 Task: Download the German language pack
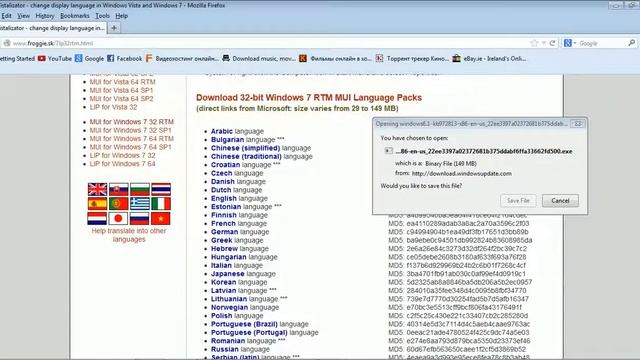[224, 231]
